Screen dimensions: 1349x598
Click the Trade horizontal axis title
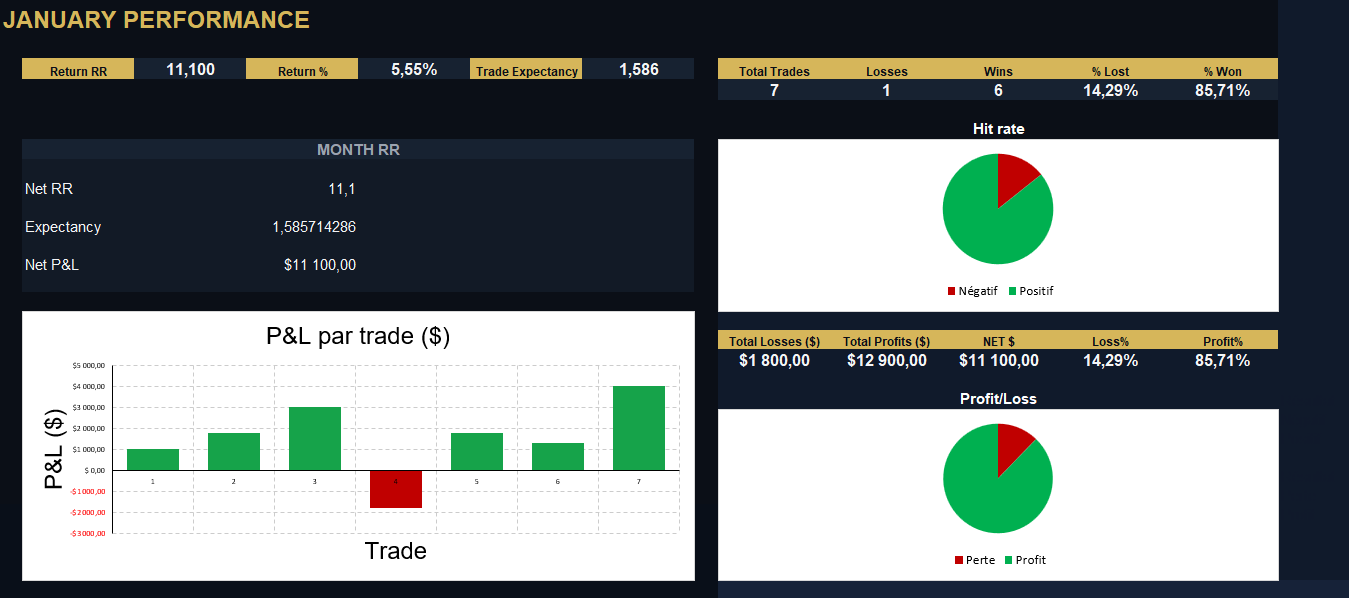tap(395, 551)
